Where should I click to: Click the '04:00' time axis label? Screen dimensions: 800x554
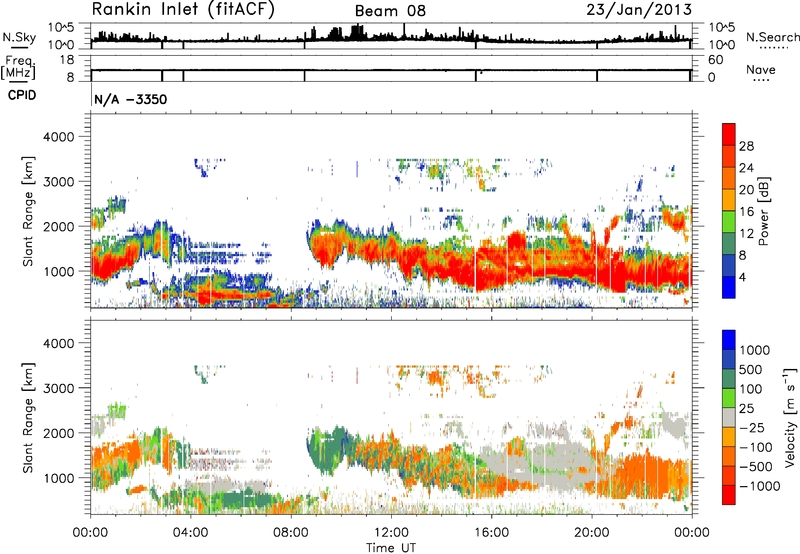190,533
